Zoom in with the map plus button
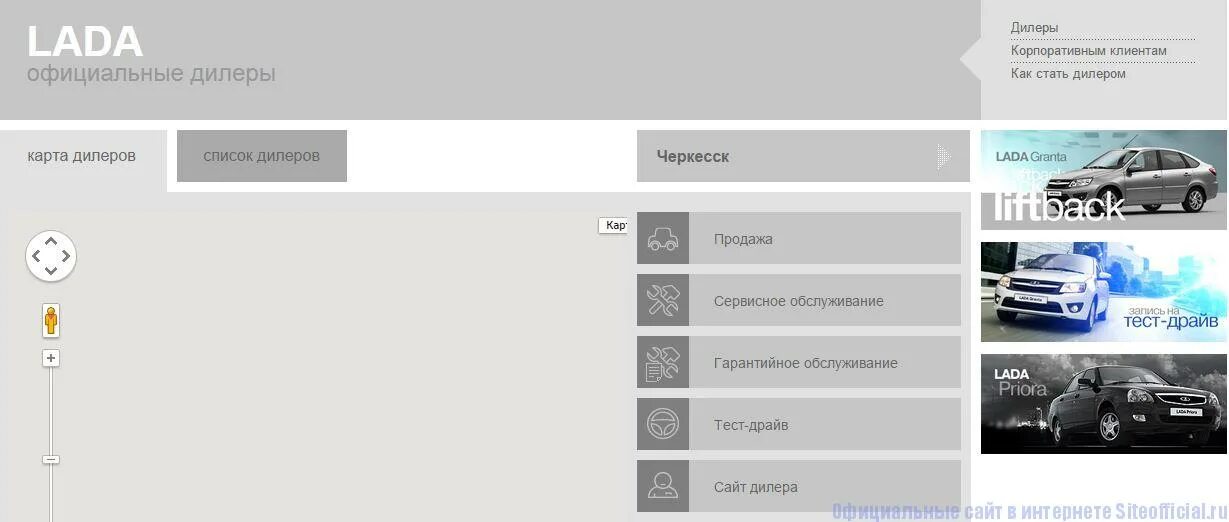This screenshot has height=522, width=1229. [51, 358]
